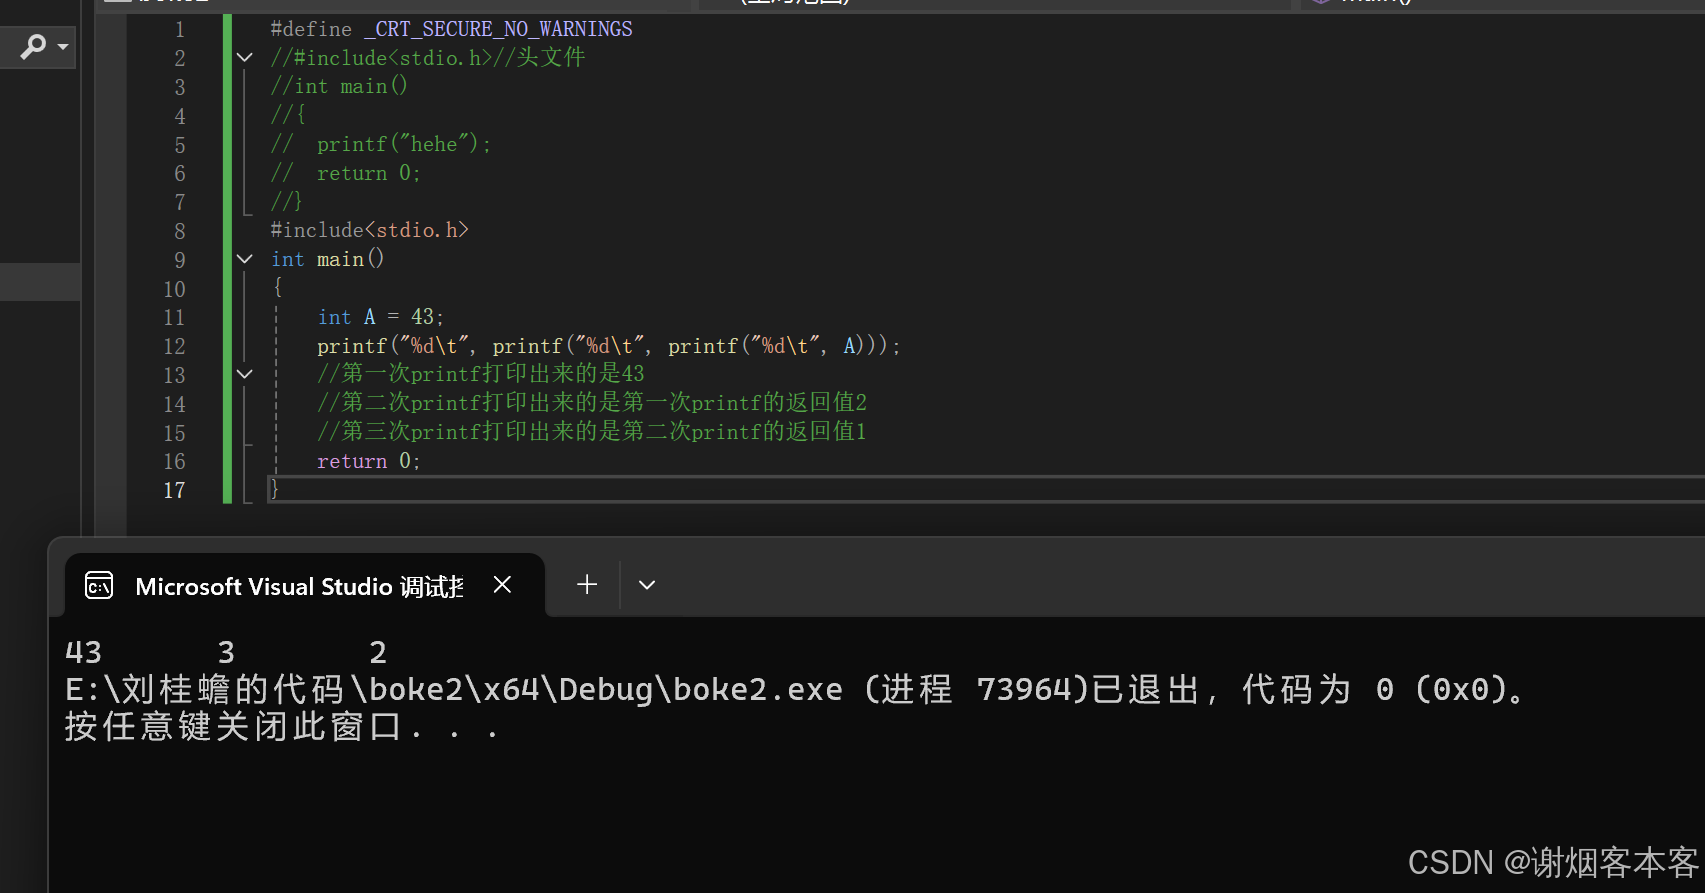This screenshot has height=893, width=1705.
Task: Click the boke2.exe exit path line in console
Action: pyautogui.click(x=795, y=690)
